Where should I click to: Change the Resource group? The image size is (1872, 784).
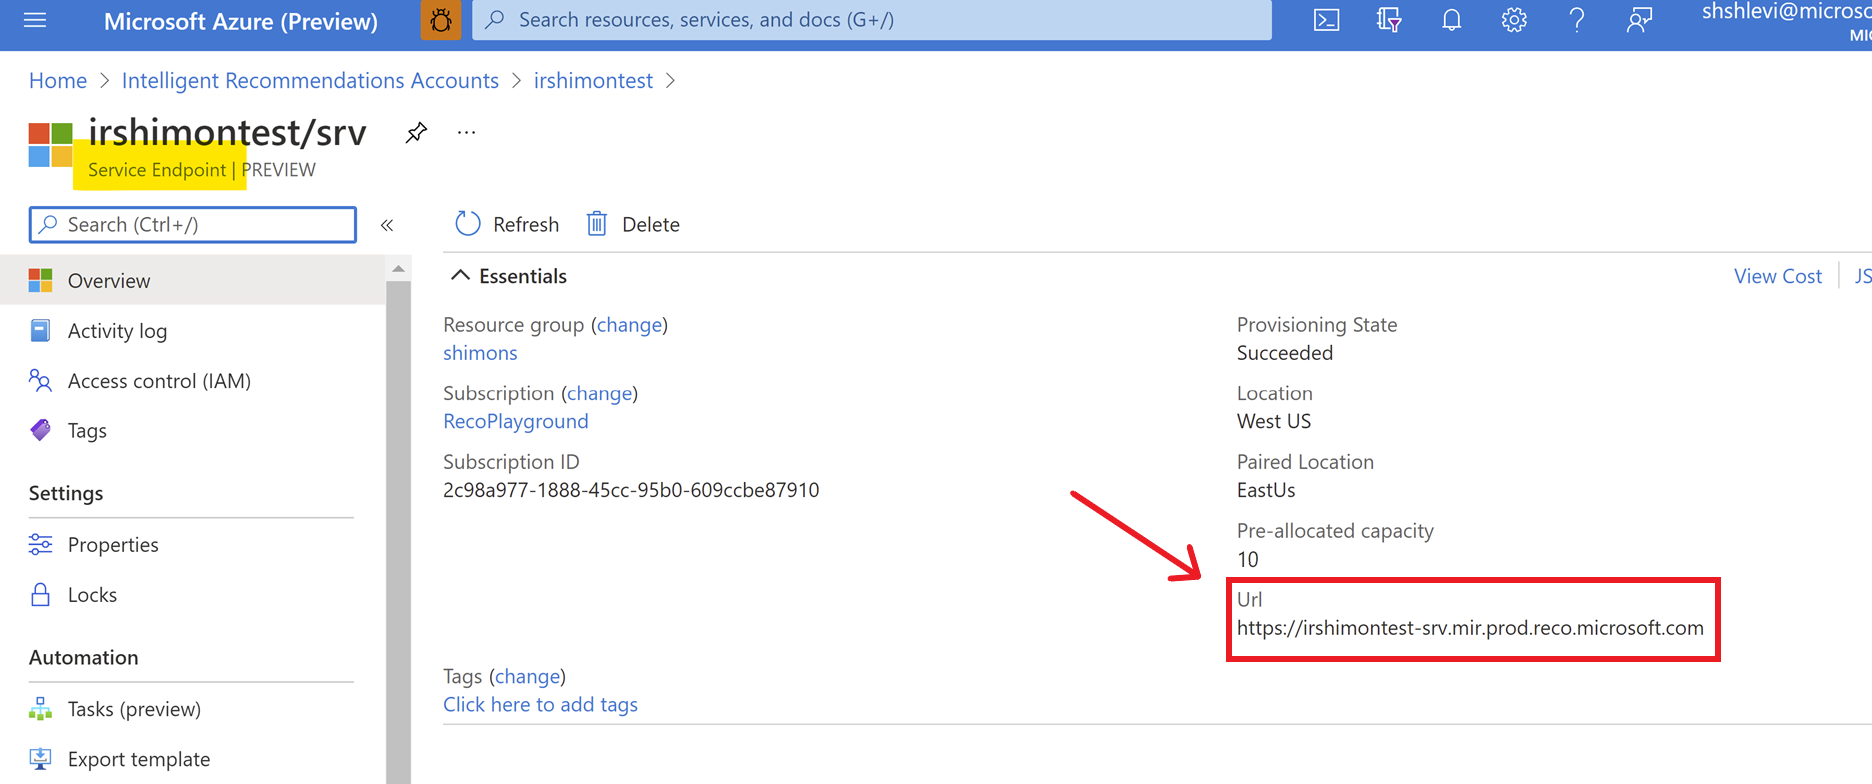click(630, 325)
